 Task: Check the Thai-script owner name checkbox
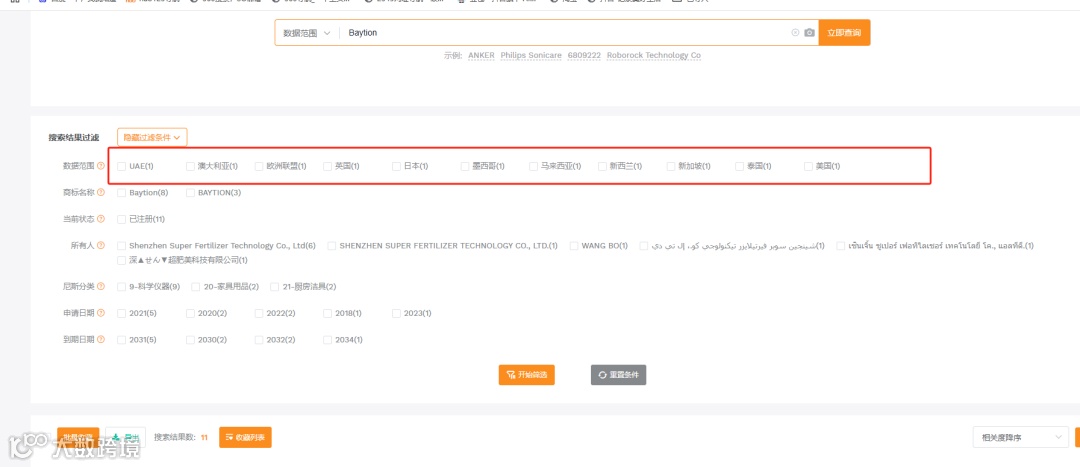tap(841, 245)
